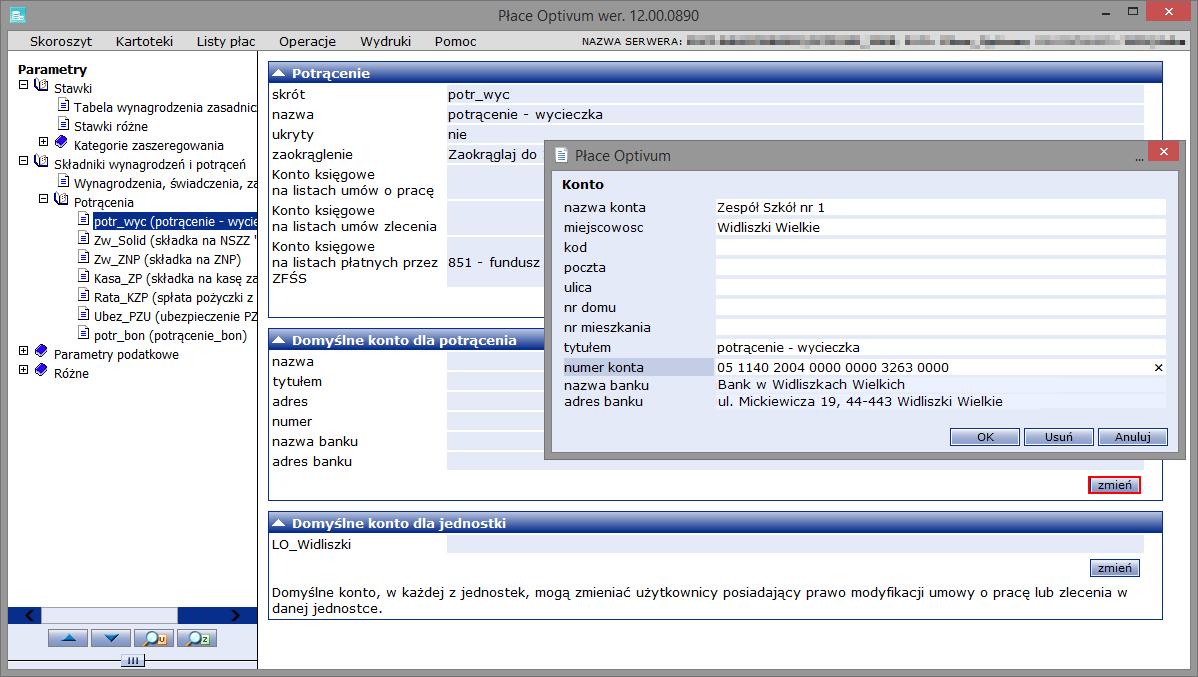Click the document icon in the Konto dialog title
Screen dimensions: 1198x677
561,155
